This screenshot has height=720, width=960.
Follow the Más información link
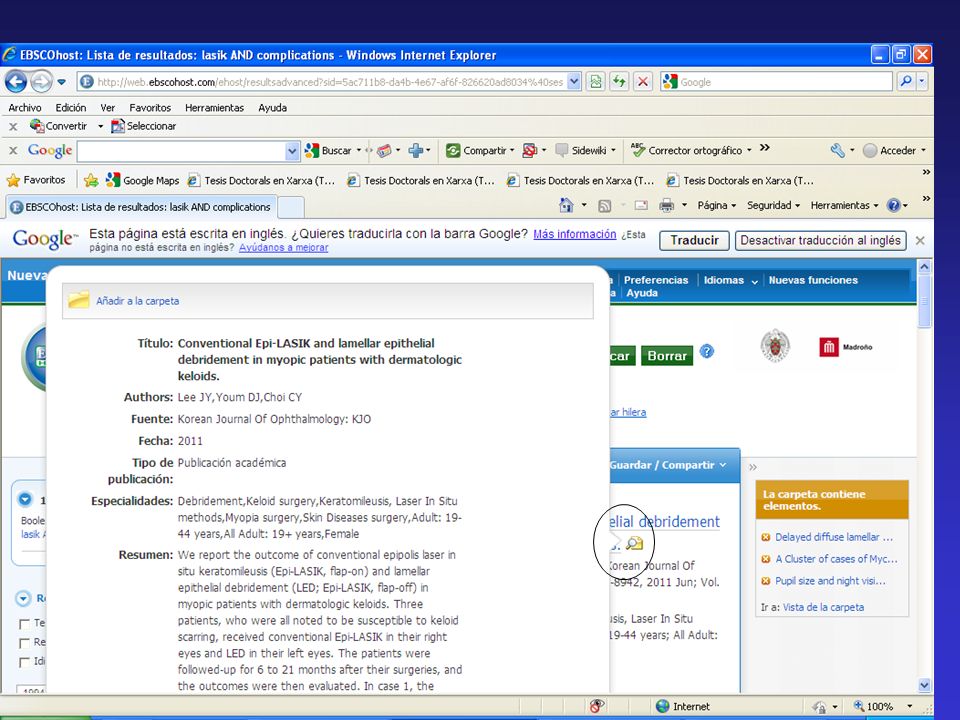pos(575,234)
